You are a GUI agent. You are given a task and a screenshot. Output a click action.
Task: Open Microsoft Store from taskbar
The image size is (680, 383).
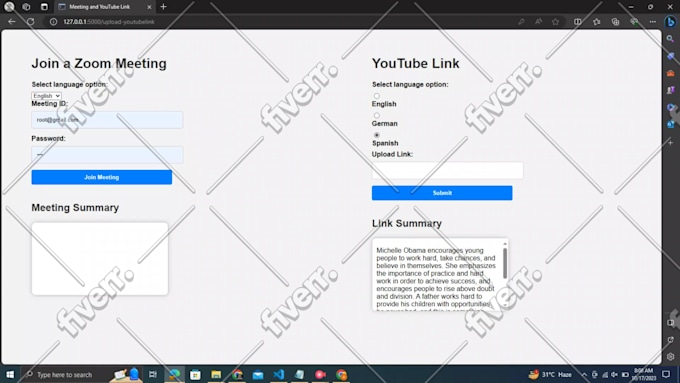click(x=195, y=374)
